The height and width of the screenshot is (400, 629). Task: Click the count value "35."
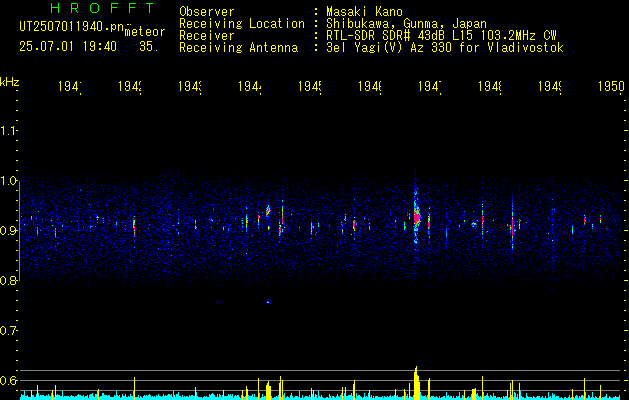tap(149, 47)
